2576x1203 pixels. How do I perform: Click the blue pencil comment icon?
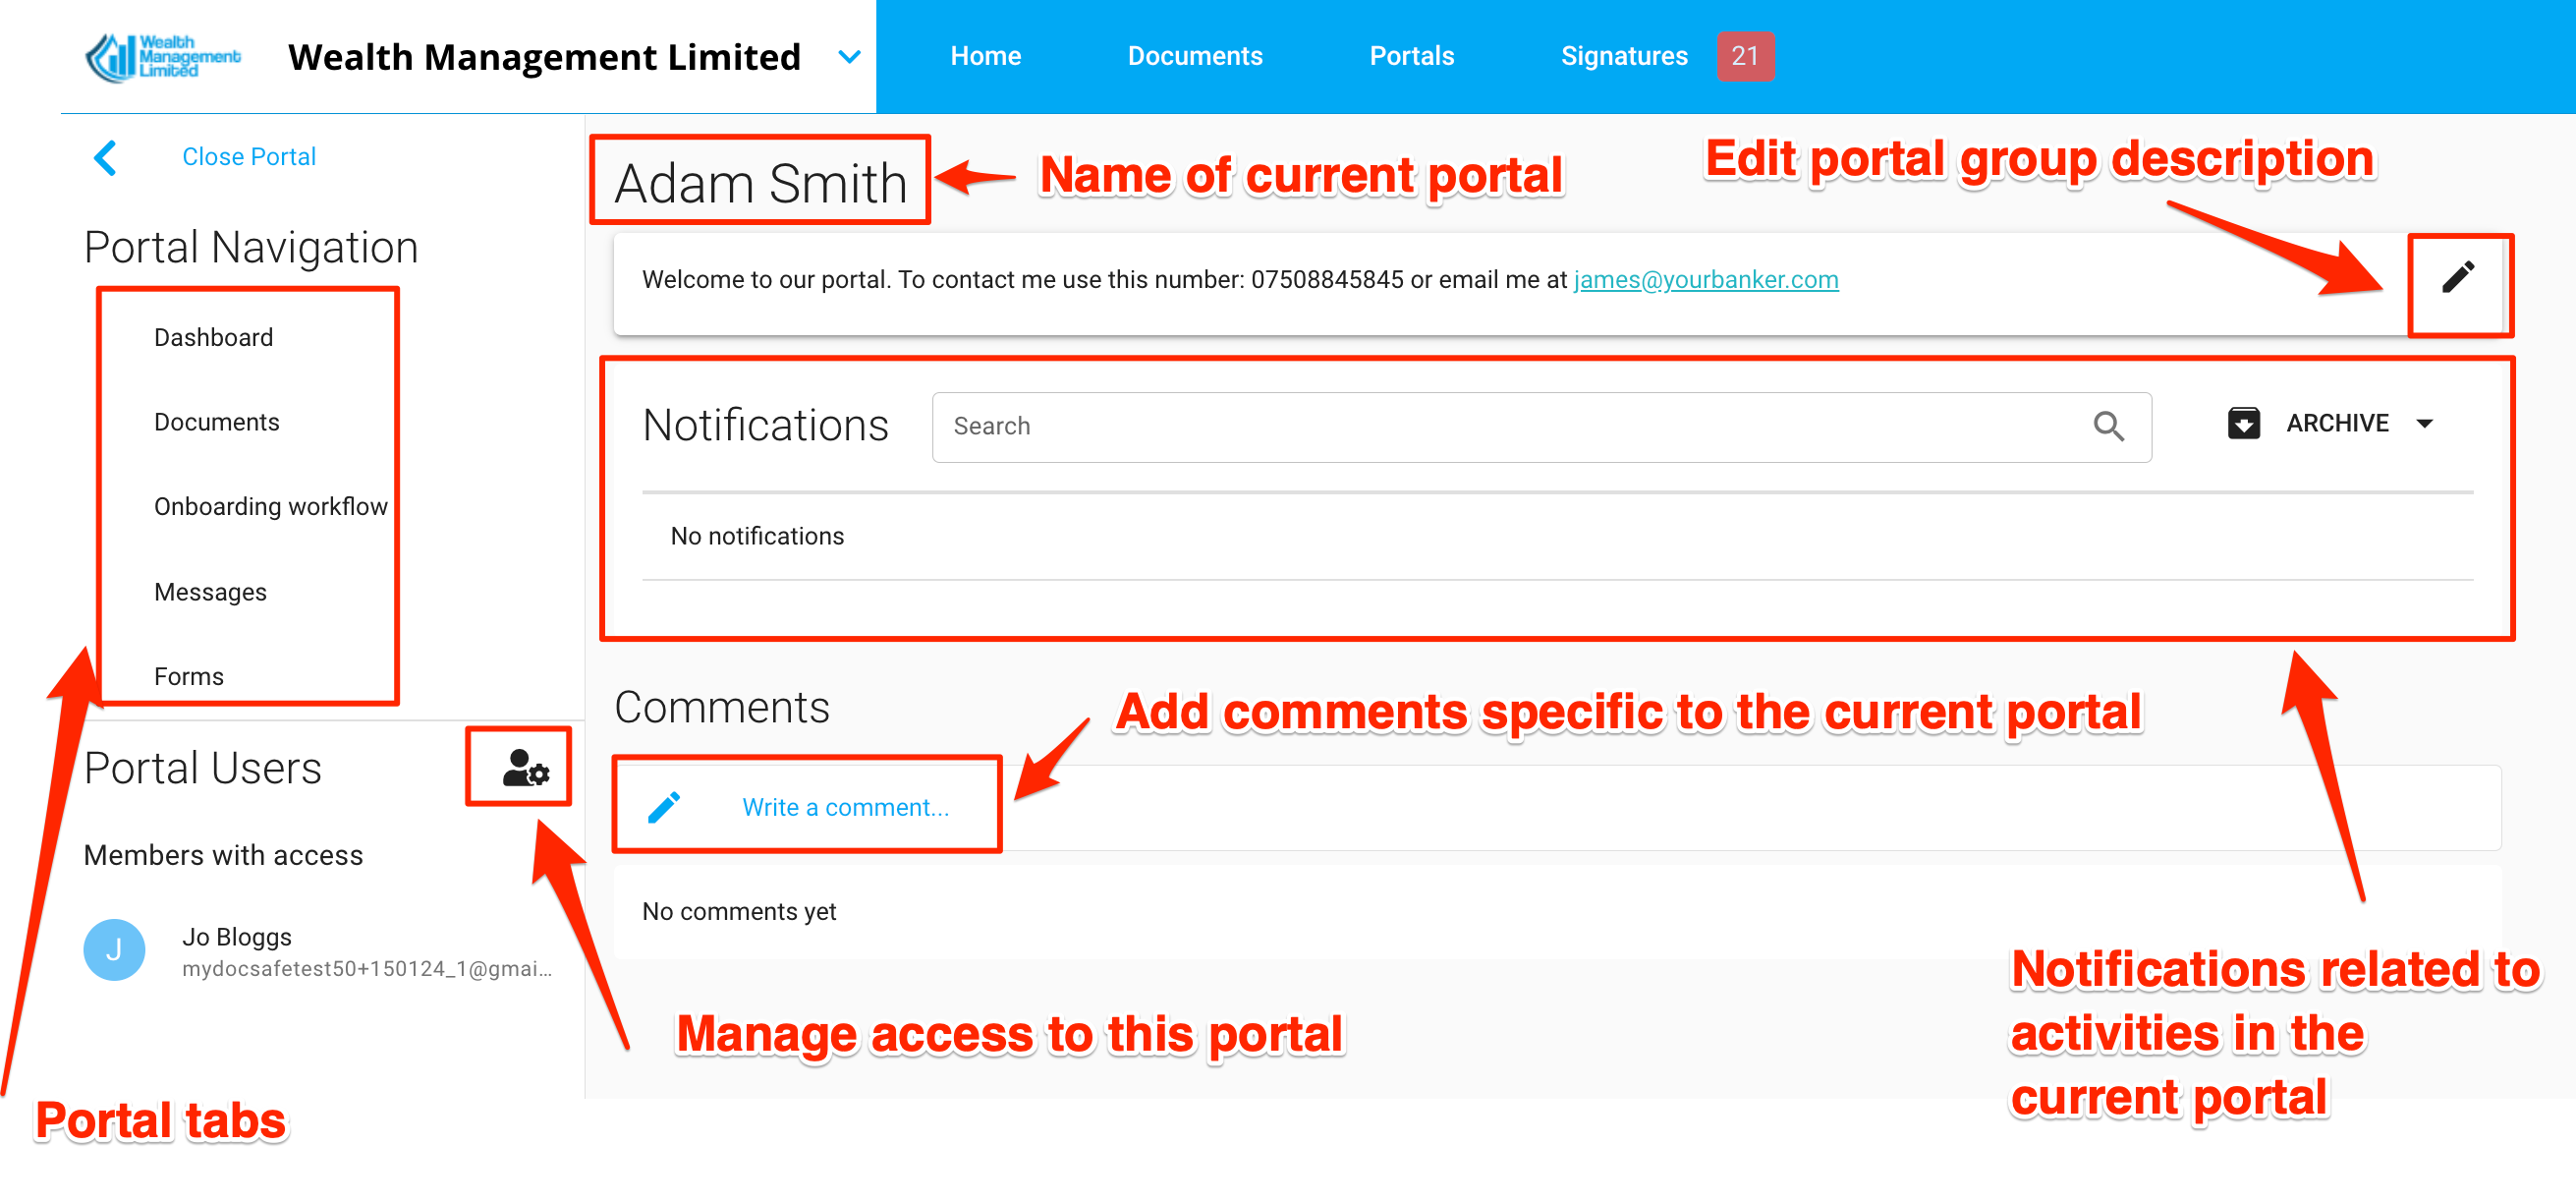(664, 807)
